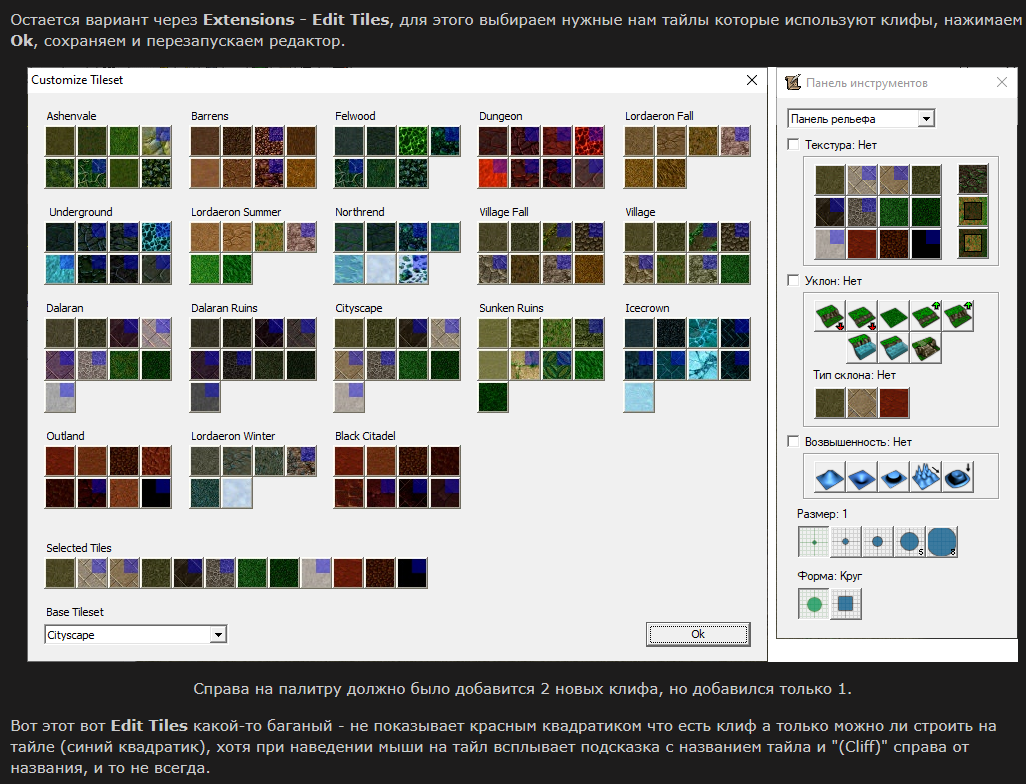Screen dimensions: 1026x784
Task: Toggle the Уклон checkbox
Action: (x=794, y=281)
